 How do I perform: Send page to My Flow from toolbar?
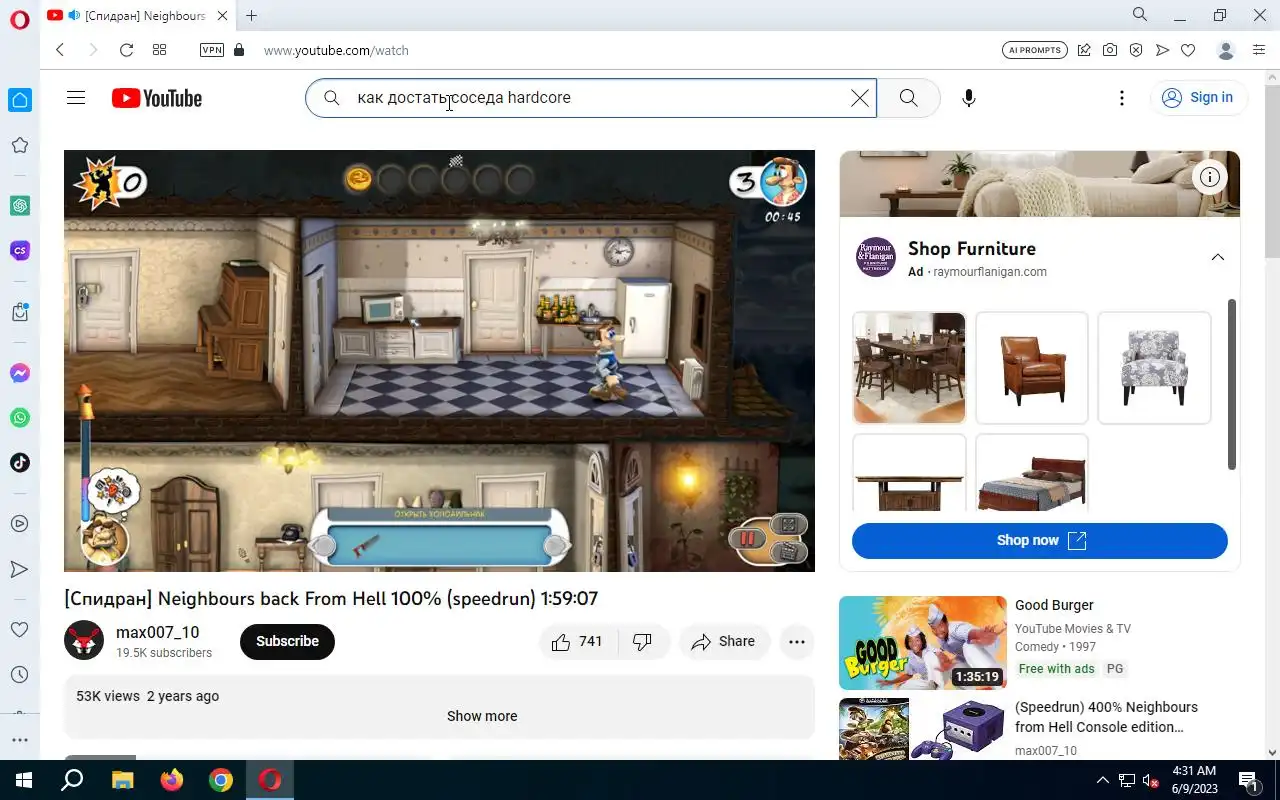1162,50
